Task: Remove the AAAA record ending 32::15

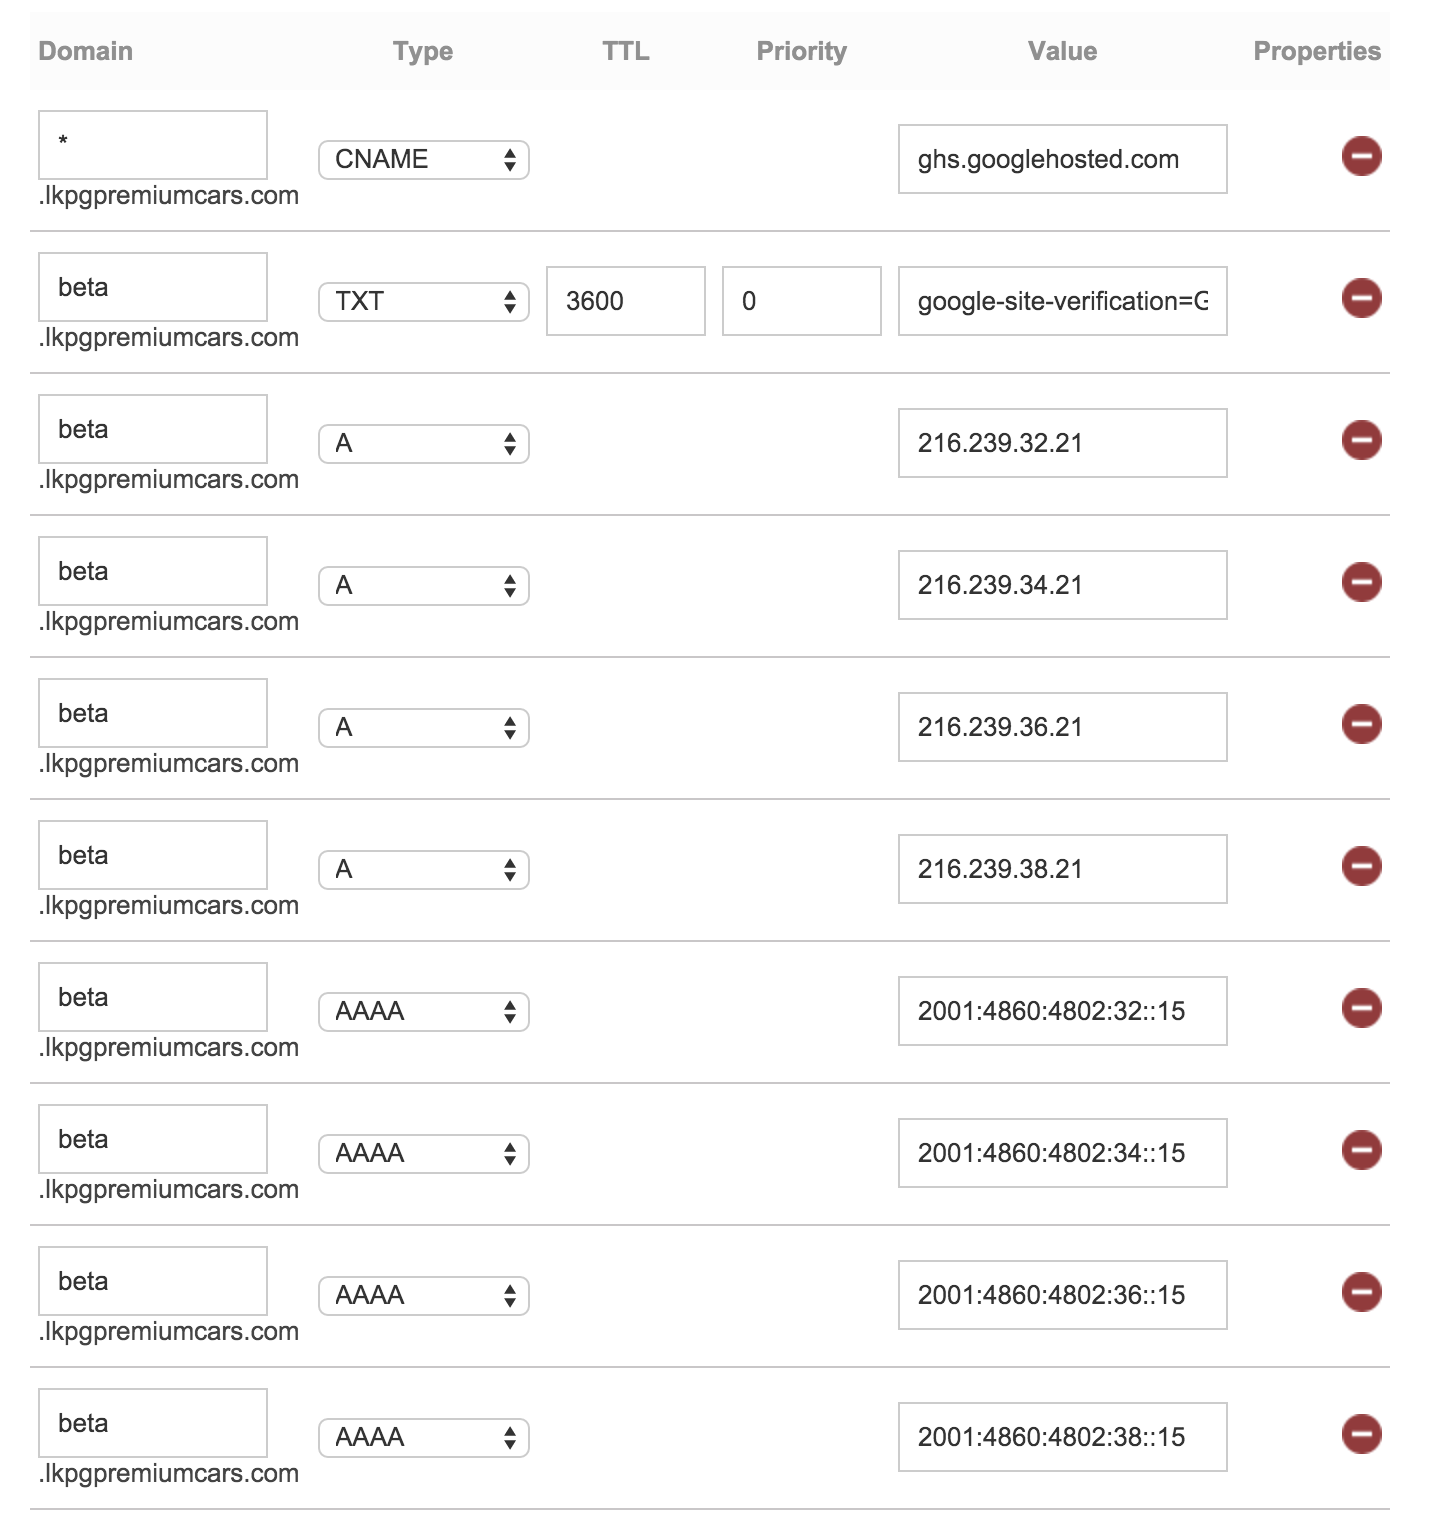Action: tap(1361, 1008)
